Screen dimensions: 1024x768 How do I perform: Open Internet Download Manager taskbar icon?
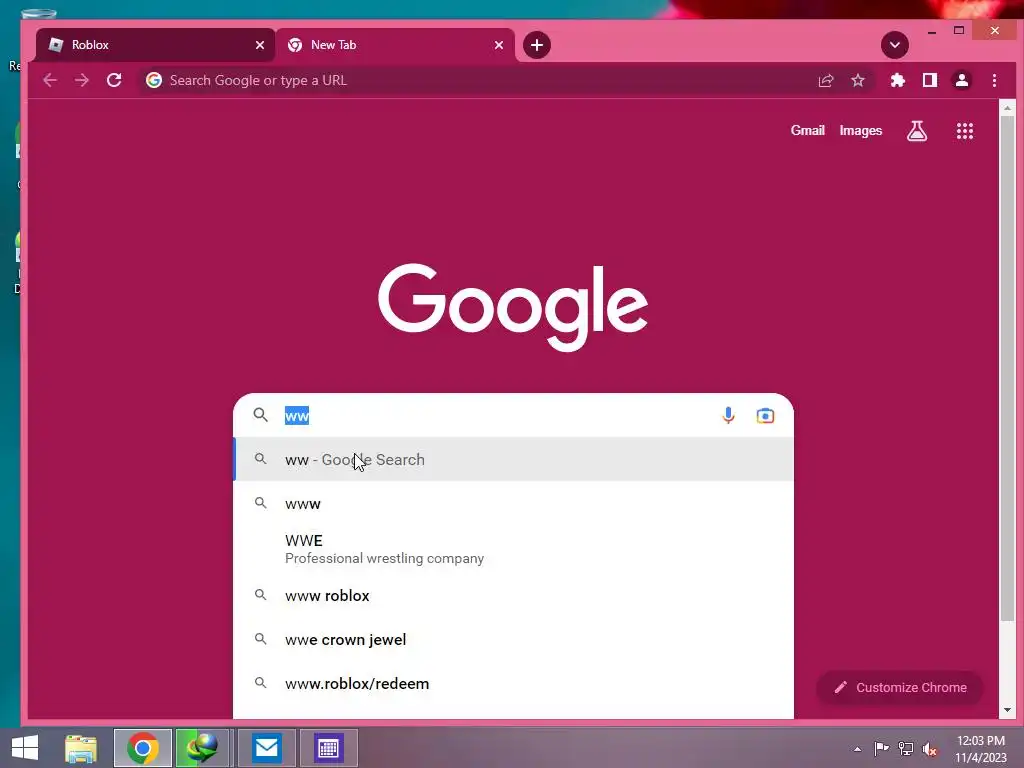coord(202,748)
